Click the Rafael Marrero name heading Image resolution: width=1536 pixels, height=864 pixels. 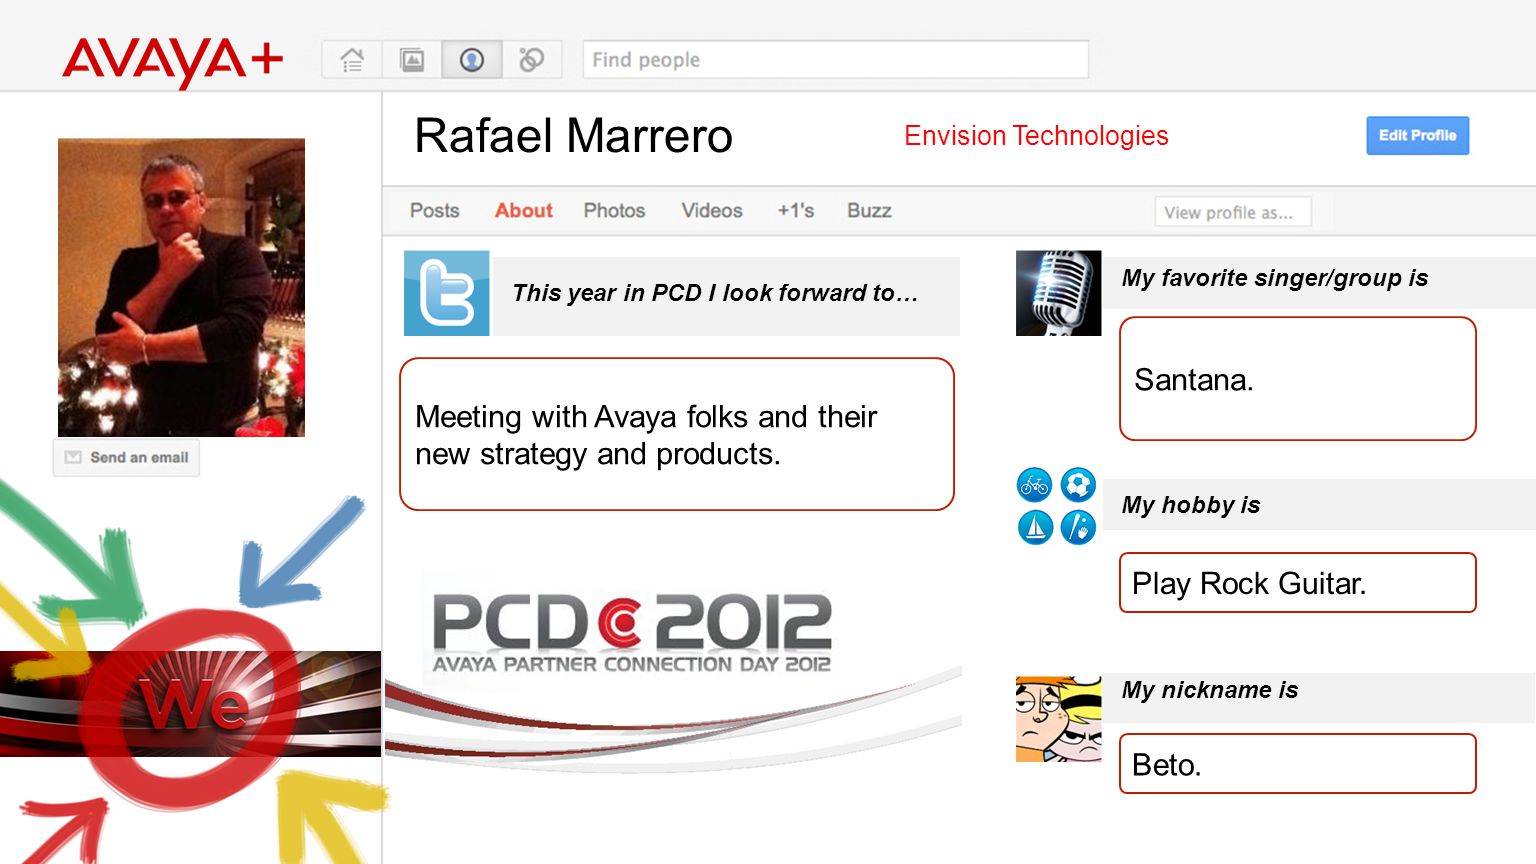click(573, 136)
